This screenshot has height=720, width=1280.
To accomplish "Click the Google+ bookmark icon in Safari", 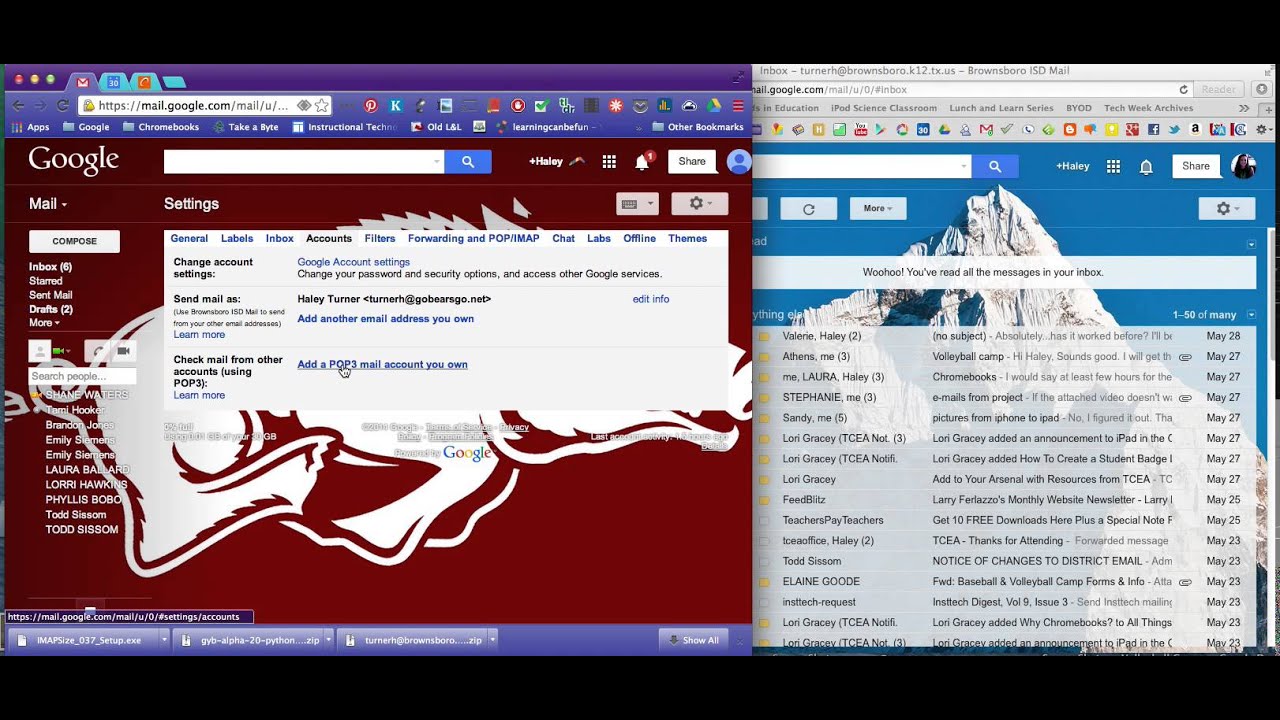I will click(x=1132, y=129).
